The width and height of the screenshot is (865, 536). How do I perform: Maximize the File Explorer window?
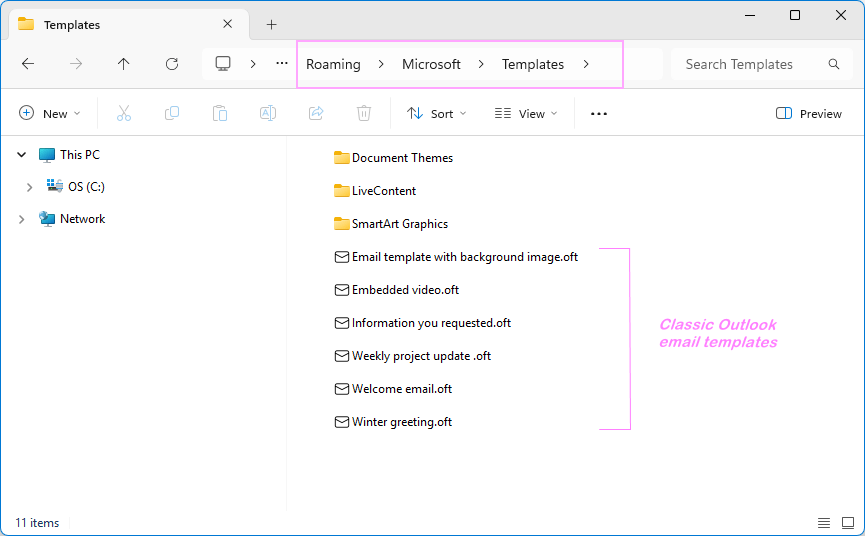pyautogui.click(x=795, y=15)
